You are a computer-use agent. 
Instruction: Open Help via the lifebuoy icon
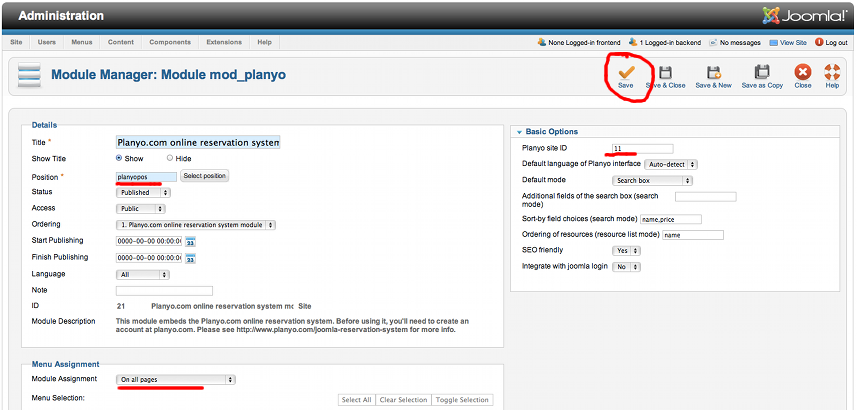832,72
